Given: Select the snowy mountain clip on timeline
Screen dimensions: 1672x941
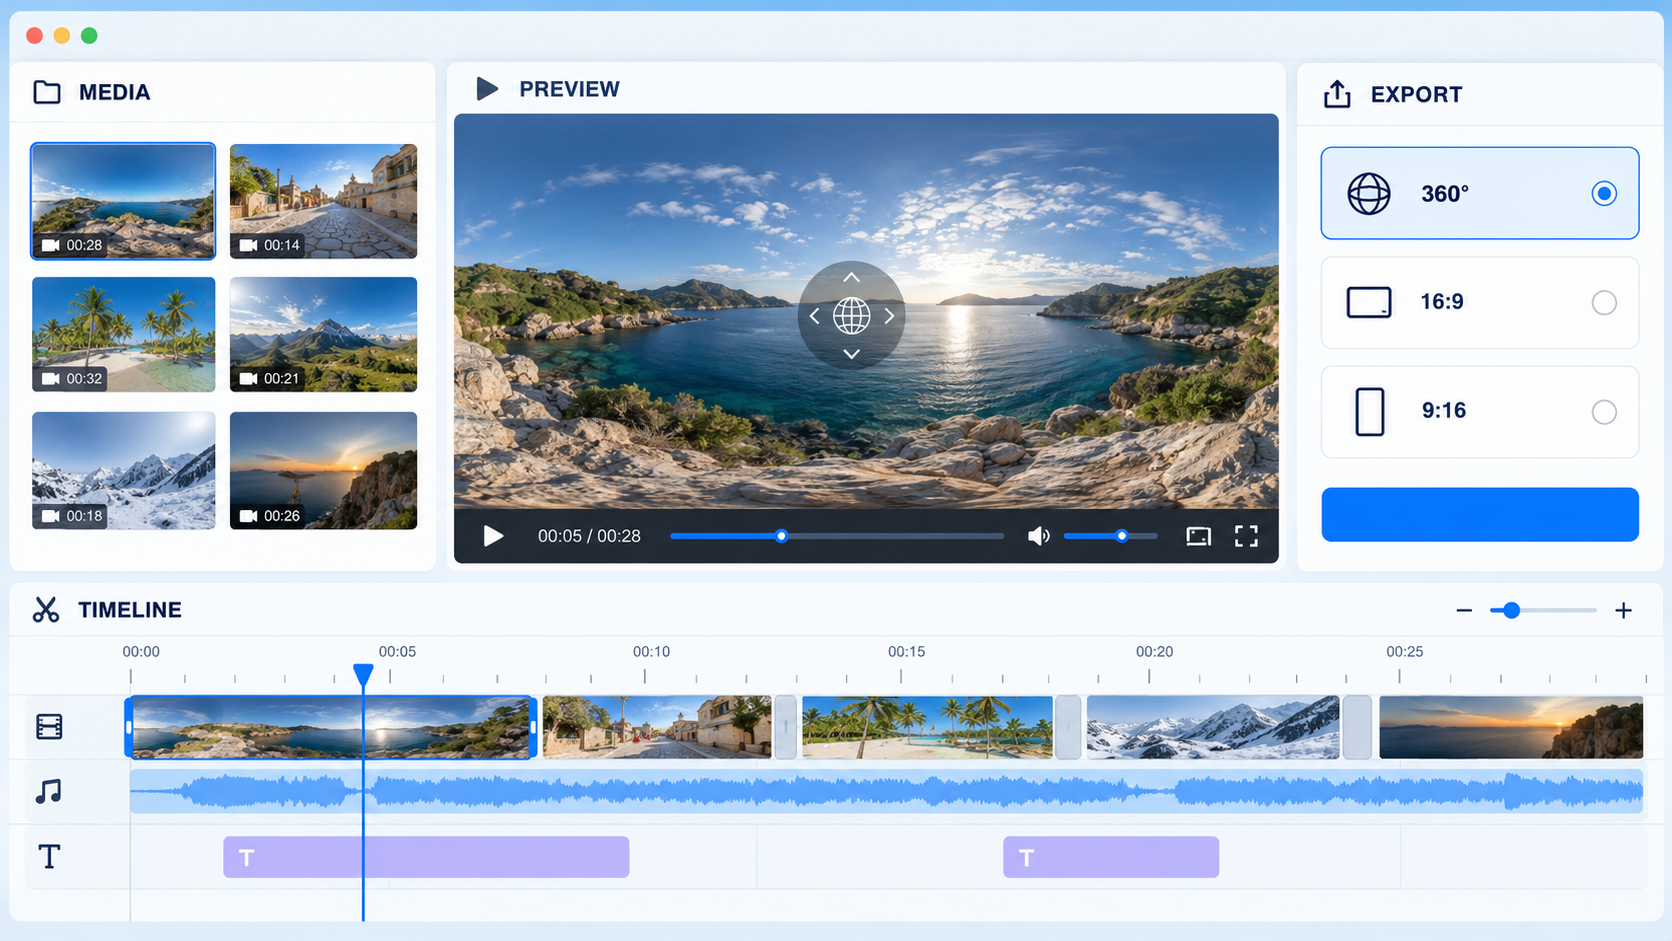Looking at the screenshot, I should pyautogui.click(x=1213, y=727).
